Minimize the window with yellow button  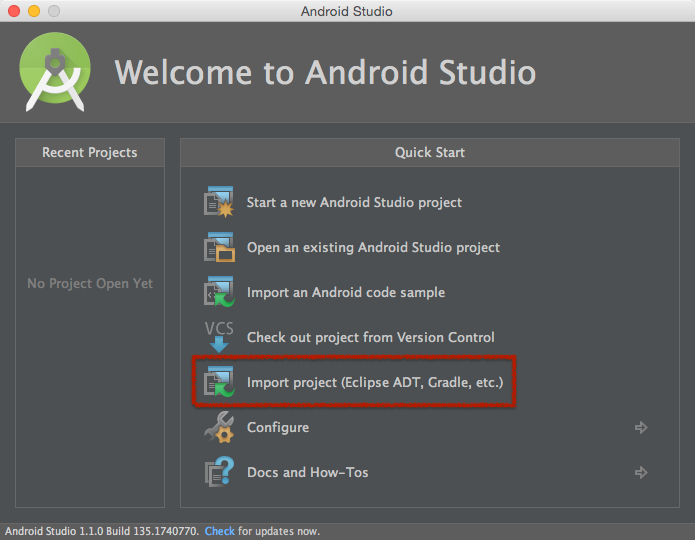tap(34, 11)
